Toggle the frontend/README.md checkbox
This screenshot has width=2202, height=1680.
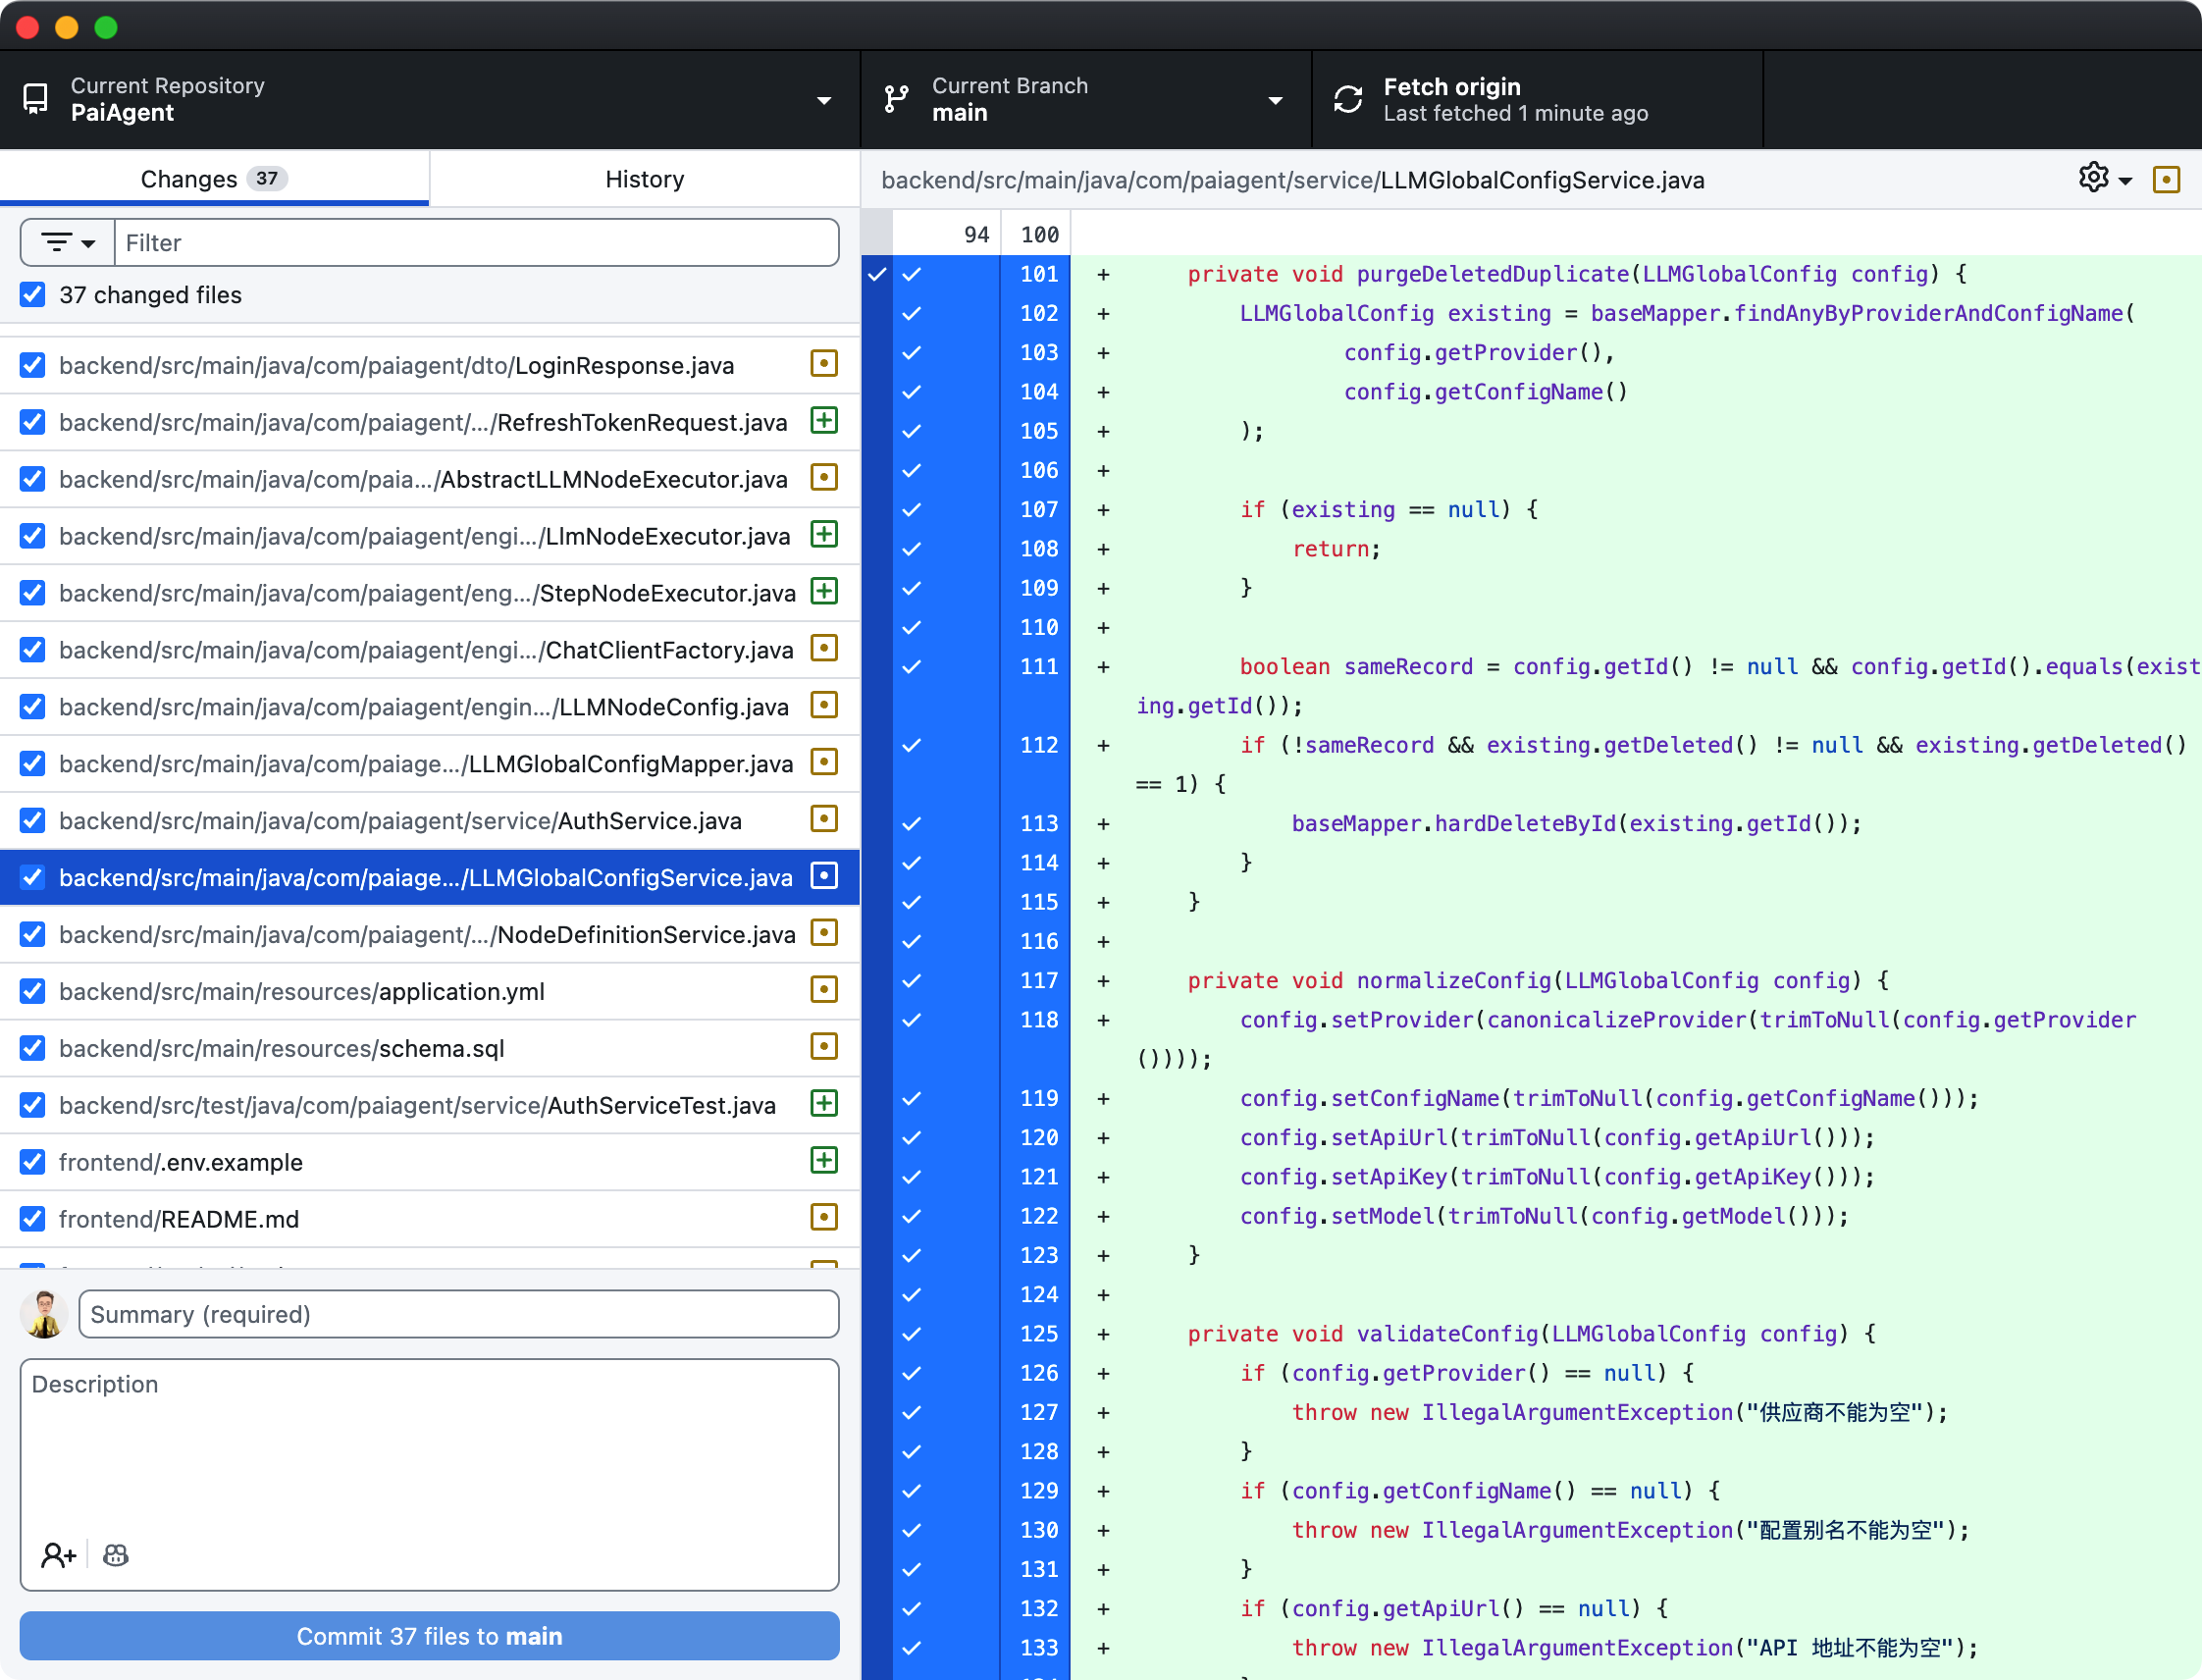[x=33, y=1219]
